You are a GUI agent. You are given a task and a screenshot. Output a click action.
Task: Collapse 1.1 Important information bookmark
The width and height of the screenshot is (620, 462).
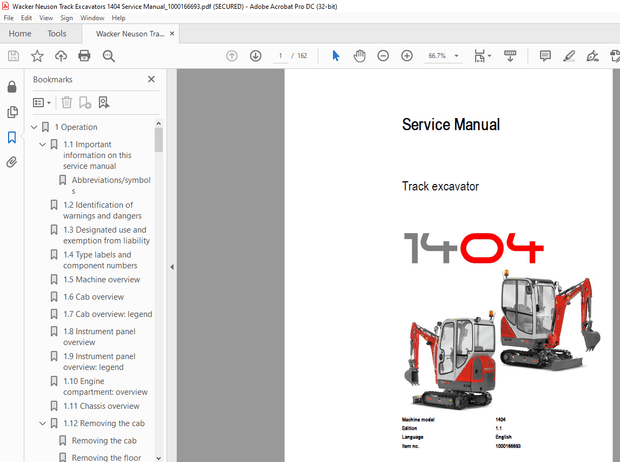(43, 145)
